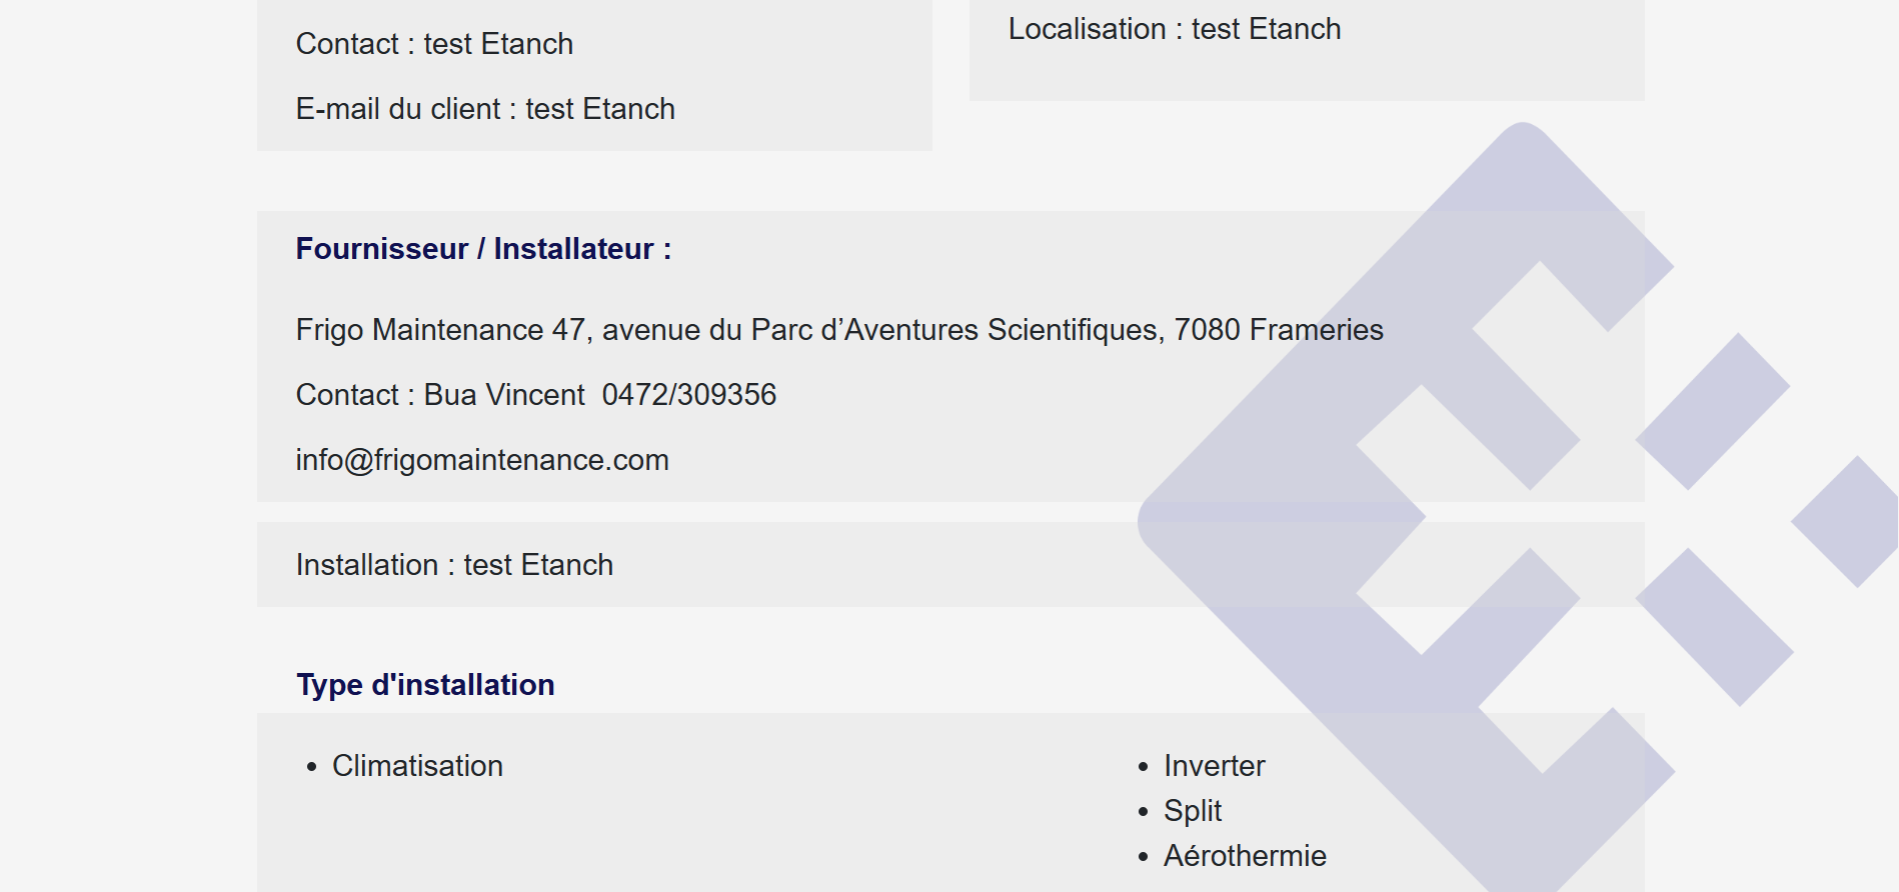Click the "Aérothermie" list item
The width and height of the screenshot is (1899, 892).
[1244, 856]
